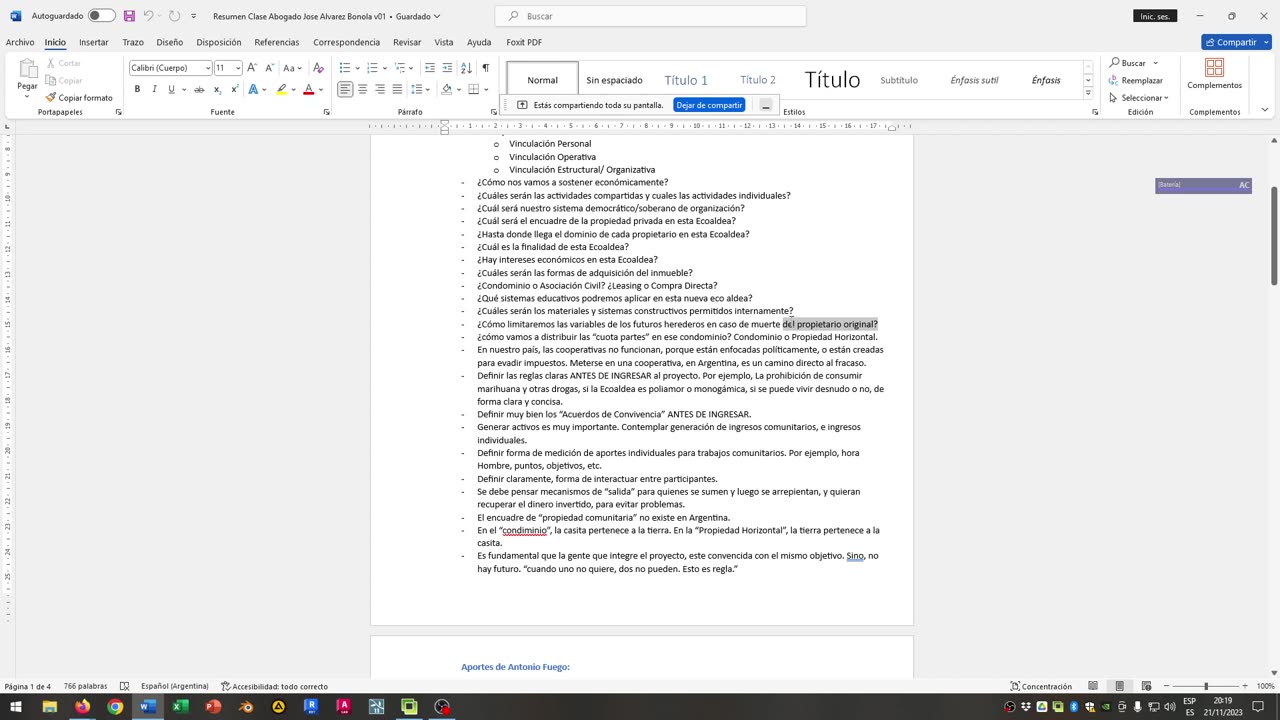Switch to Diseño tab
The height and width of the screenshot is (720, 1280).
[169, 42]
